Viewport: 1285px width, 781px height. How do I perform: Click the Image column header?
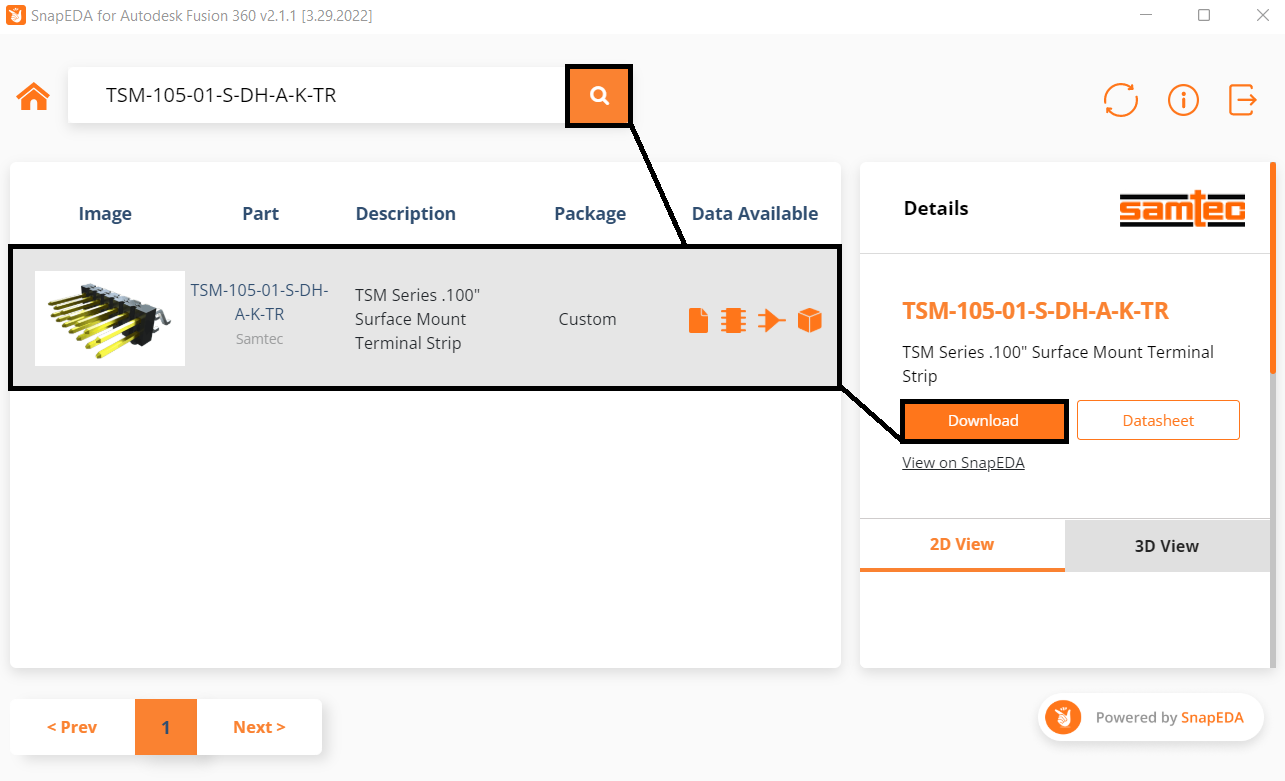tap(105, 213)
